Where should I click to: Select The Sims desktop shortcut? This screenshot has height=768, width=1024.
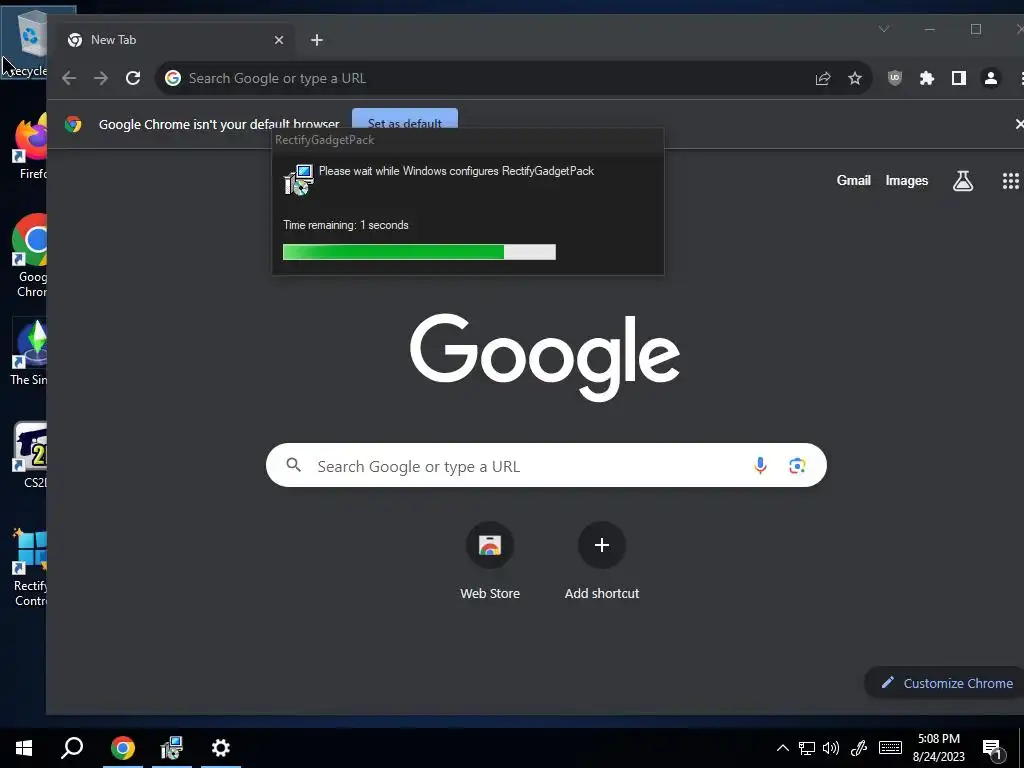click(x=29, y=353)
